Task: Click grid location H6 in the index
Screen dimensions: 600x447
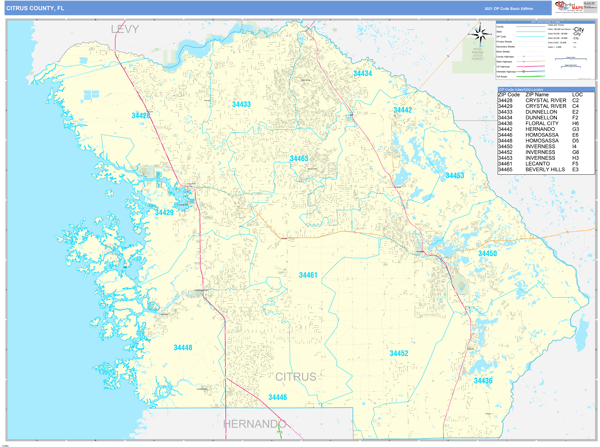Action: tap(576, 123)
